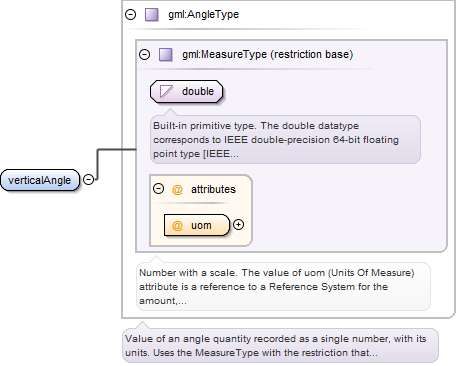The width and height of the screenshot is (457, 366).
Task: Click the purple gml:MeasureType type icon
Action: [x=166, y=55]
